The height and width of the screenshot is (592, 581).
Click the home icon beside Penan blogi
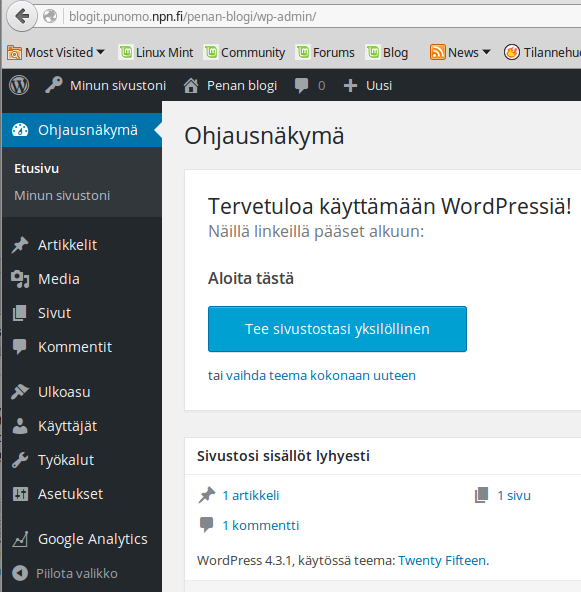pos(191,86)
